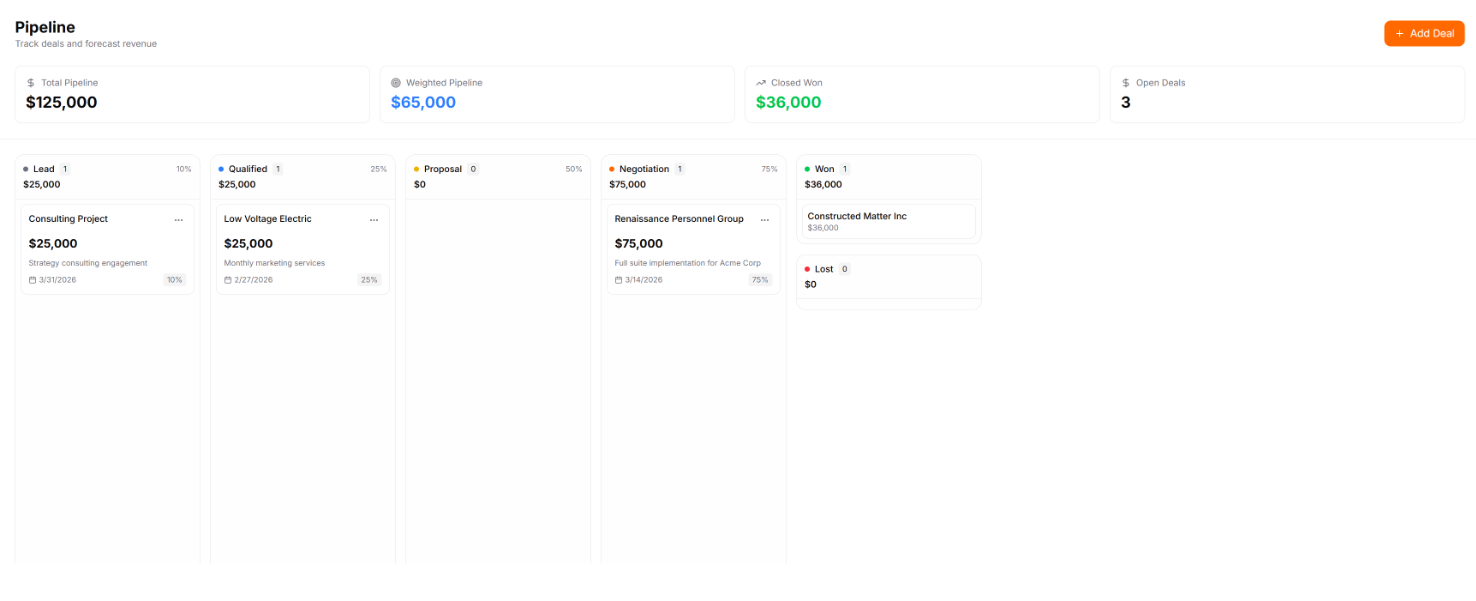Click the dollar icon beside Open Deals
The height and width of the screenshot is (601, 1476).
[1126, 83]
